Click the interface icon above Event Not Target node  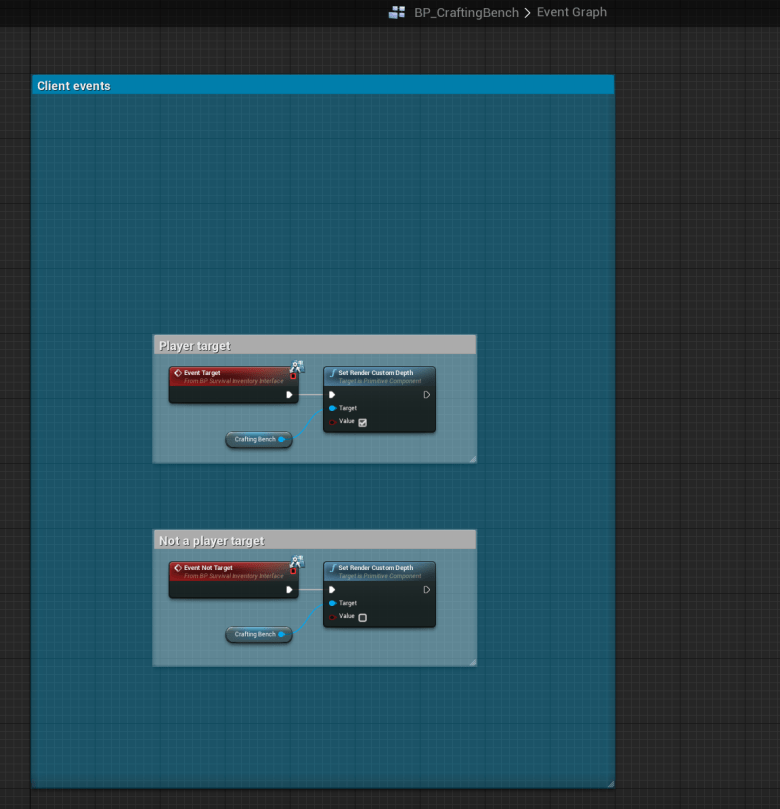[x=296, y=562]
